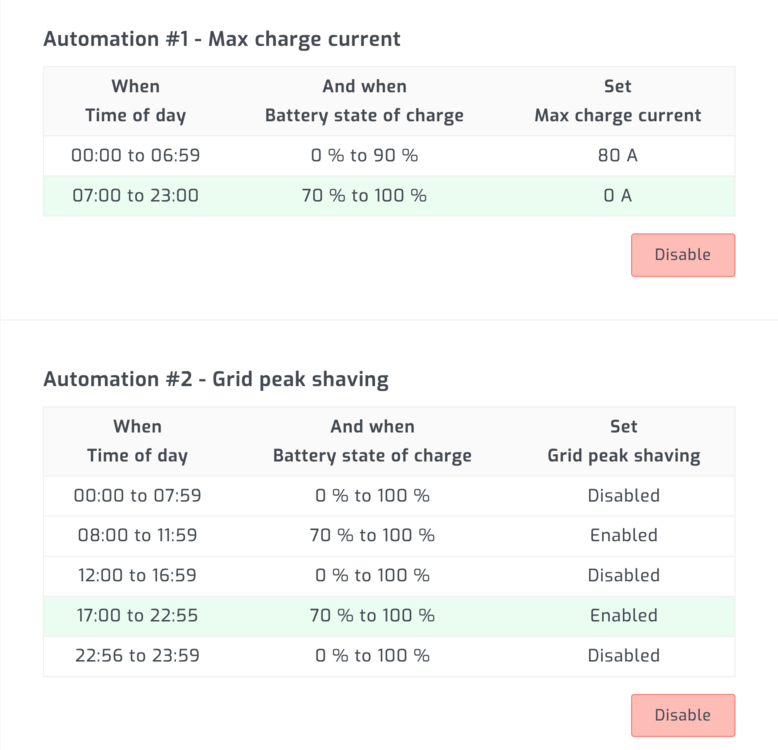
Task: Click the Set Grid peak shaving column header
Action: pyautogui.click(x=623, y=441)
